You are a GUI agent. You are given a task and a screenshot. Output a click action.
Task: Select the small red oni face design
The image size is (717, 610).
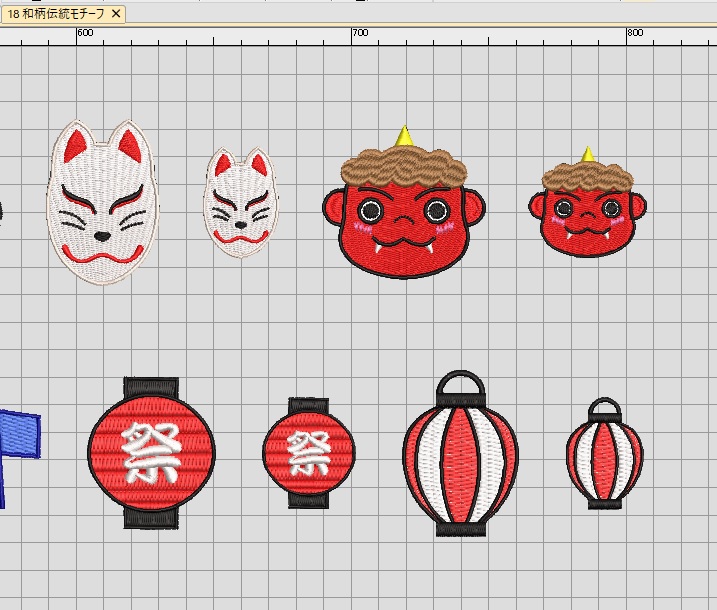tap(587, 202)
